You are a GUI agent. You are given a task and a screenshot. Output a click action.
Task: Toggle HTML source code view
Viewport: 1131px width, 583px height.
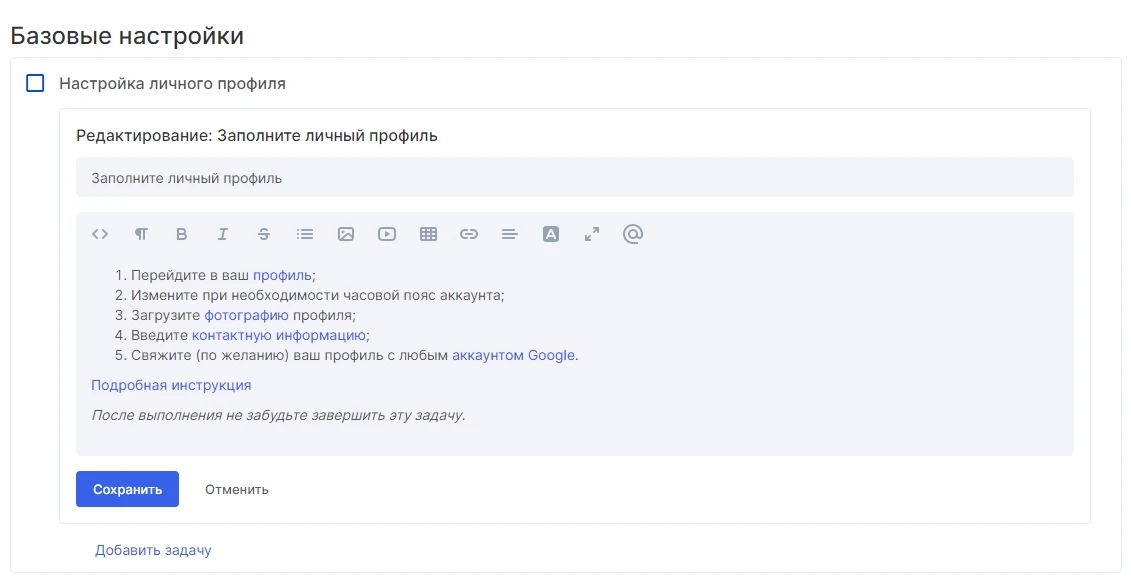[x=100, y=234]
